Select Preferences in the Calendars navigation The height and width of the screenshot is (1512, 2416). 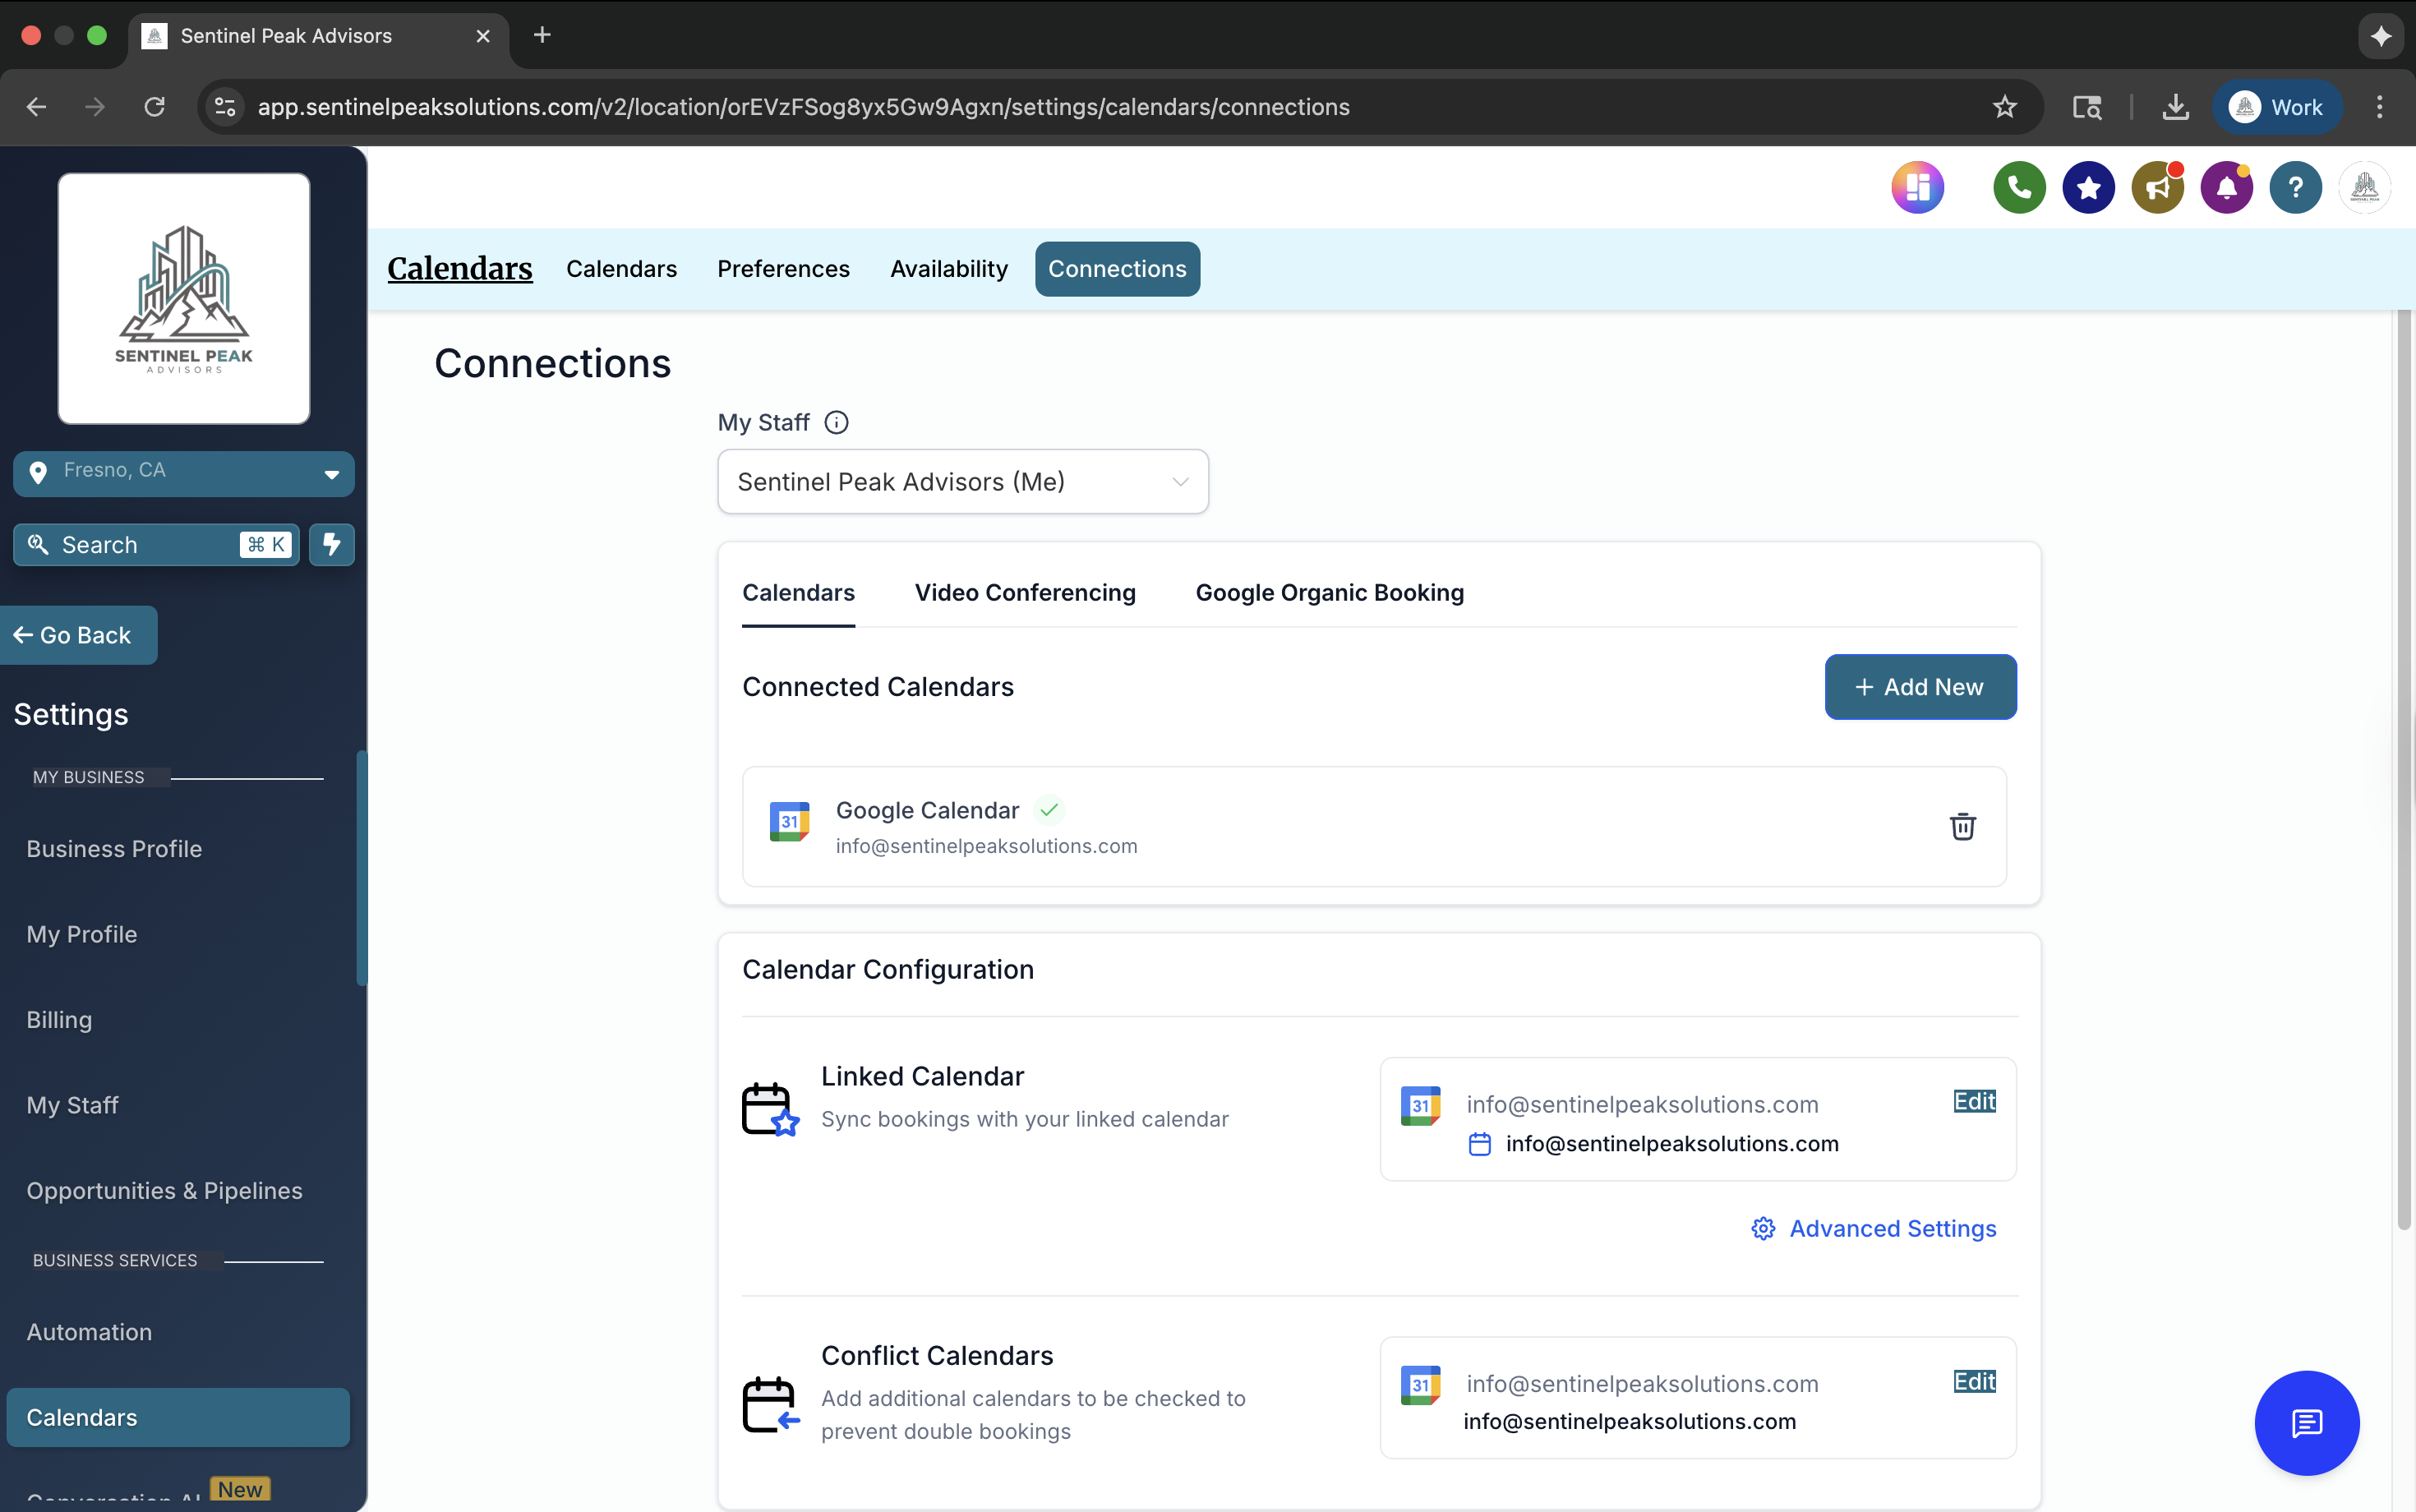pyautogui.click(x=783, y=268)
